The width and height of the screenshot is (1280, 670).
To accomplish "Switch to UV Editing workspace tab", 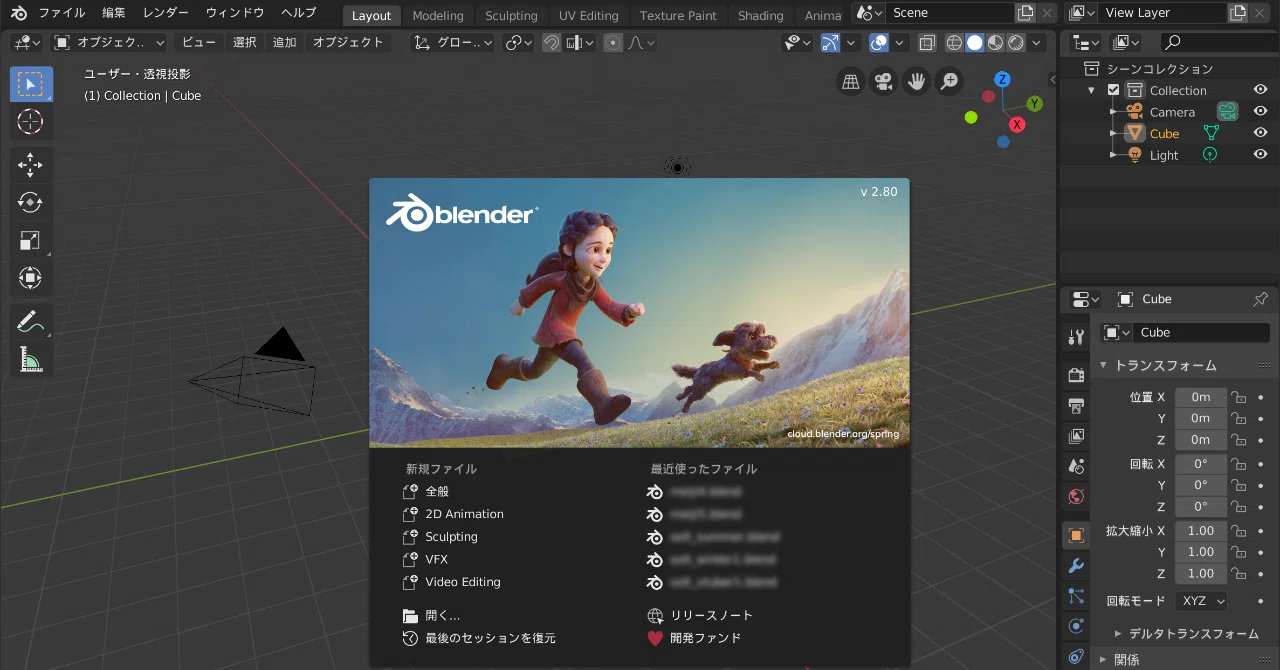I will (589, 15).
